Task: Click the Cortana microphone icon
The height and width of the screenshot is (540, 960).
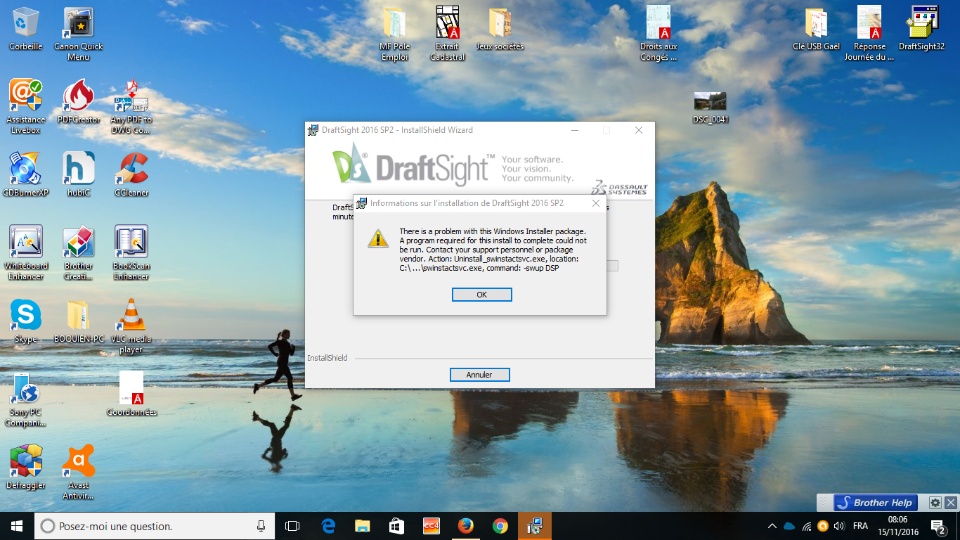Action: pos(261,526)
